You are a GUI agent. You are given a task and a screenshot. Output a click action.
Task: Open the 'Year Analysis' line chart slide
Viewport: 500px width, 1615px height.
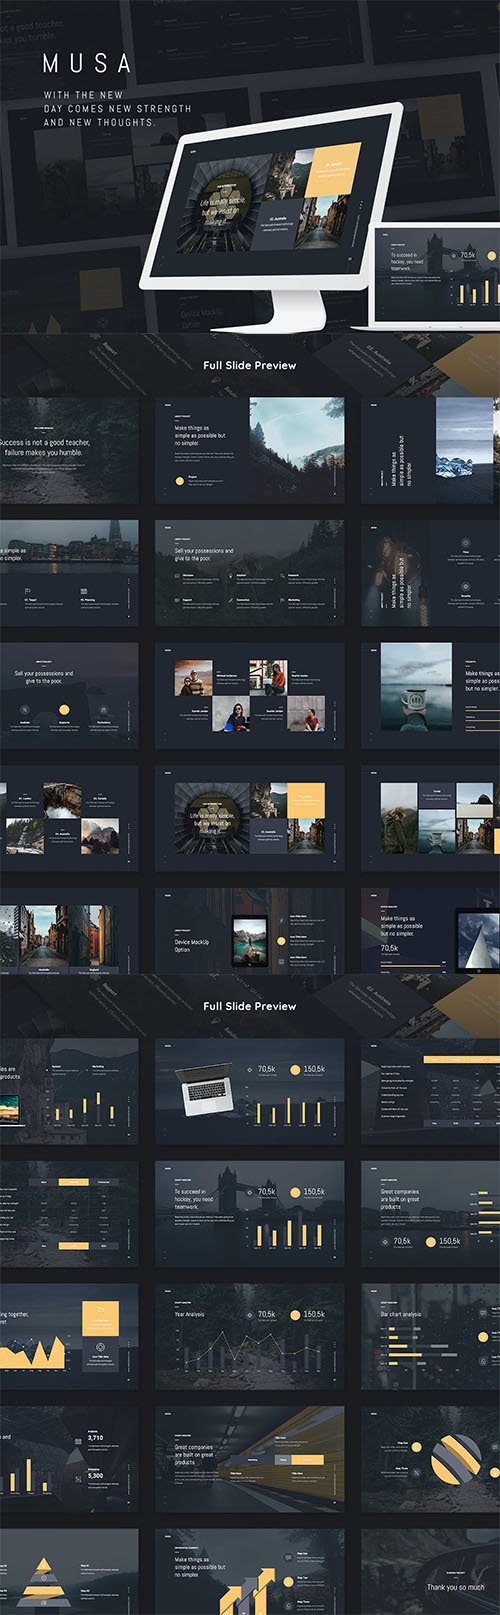pyautogui.click(x=250, y=1337)
